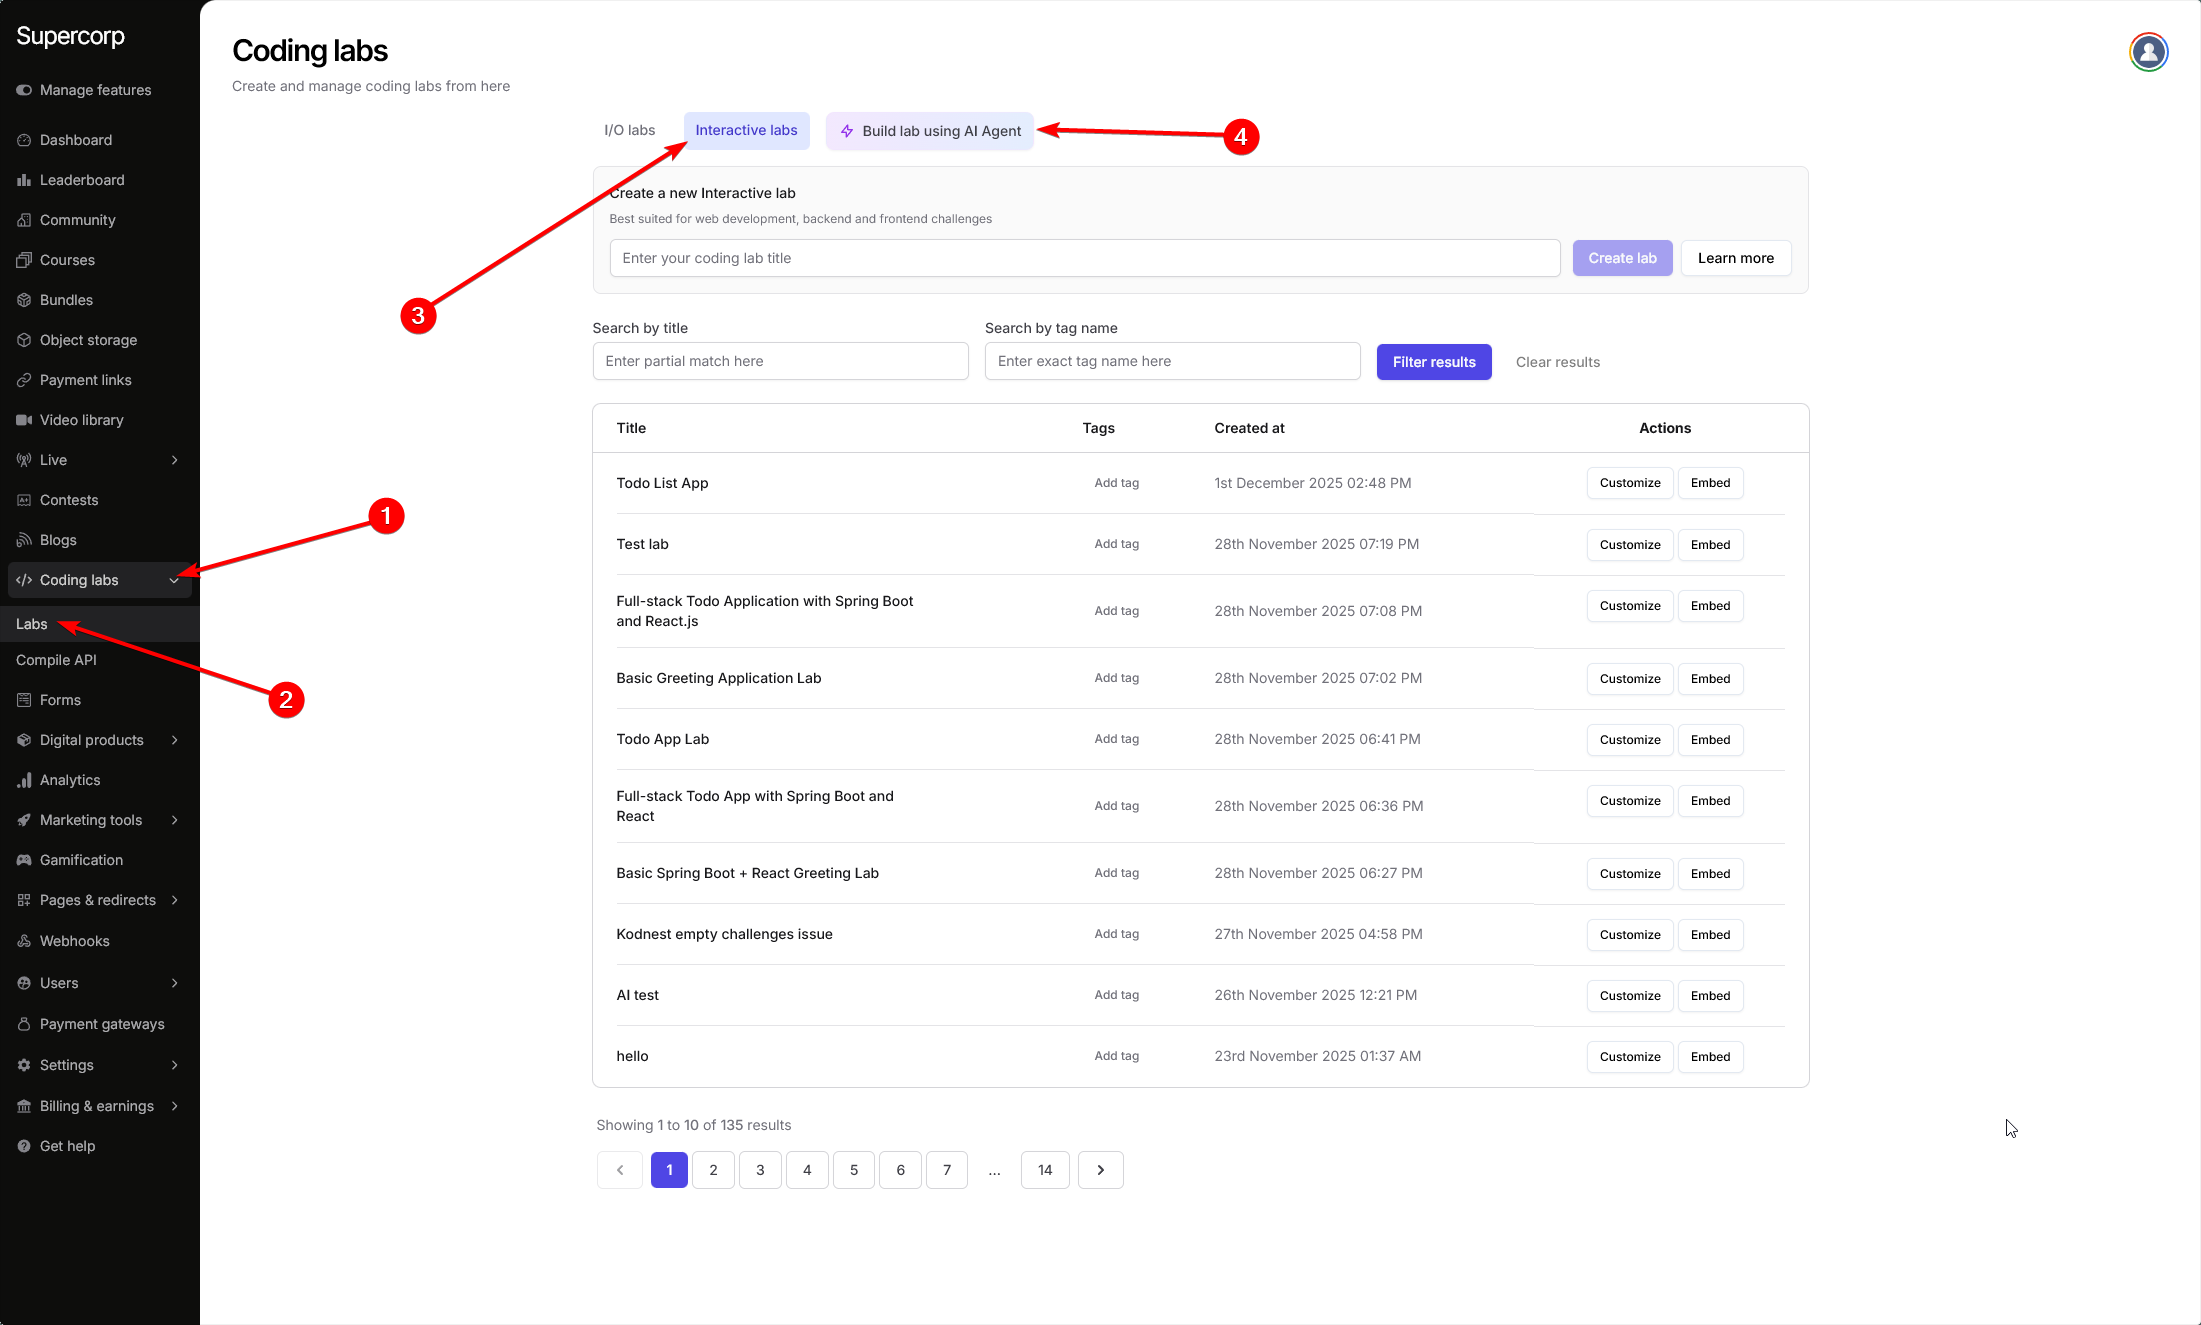Image resolution: width=2201 pixels, height=1325 pixels.
Task: Click the Learn more button
Action: [x=1735, y=257]
